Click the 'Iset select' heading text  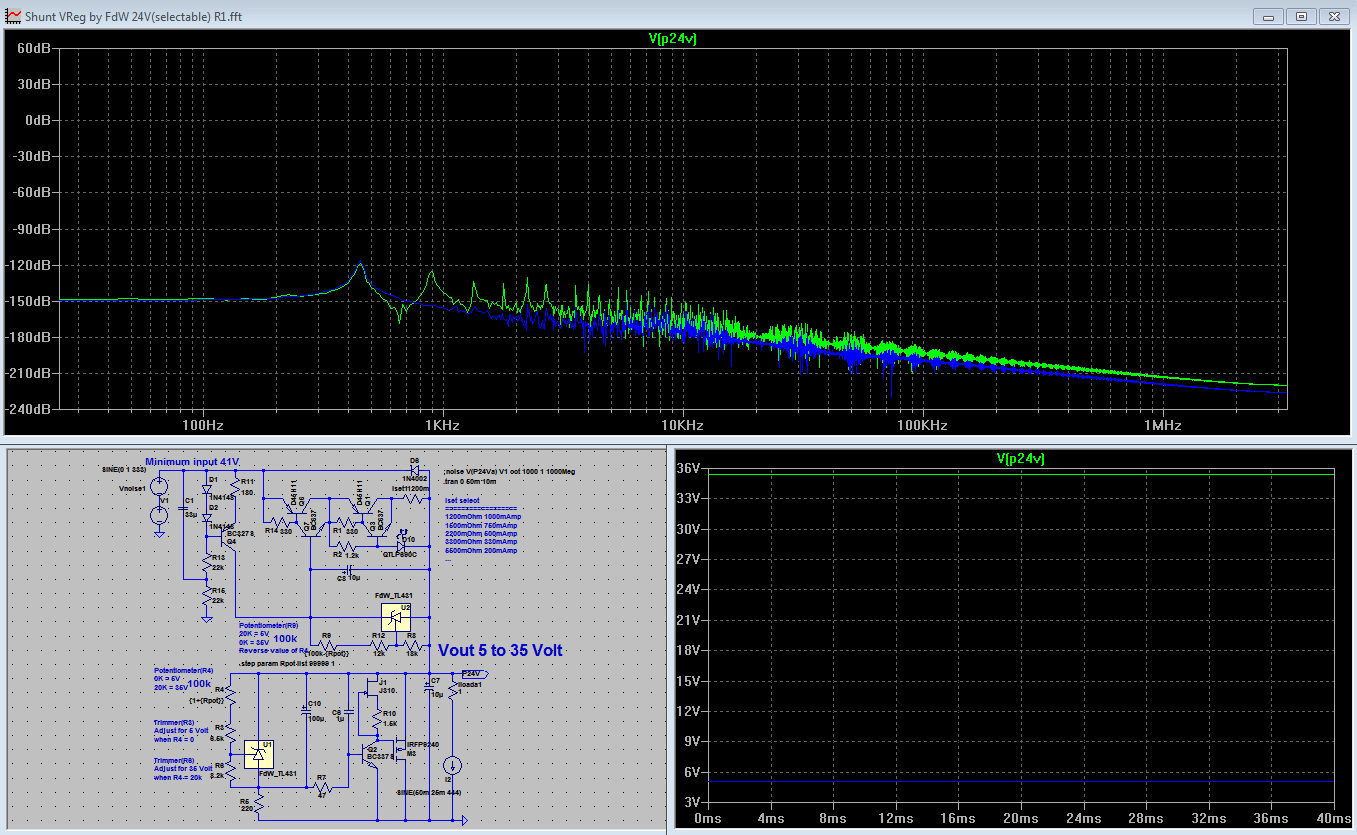(x=462, y=500)
